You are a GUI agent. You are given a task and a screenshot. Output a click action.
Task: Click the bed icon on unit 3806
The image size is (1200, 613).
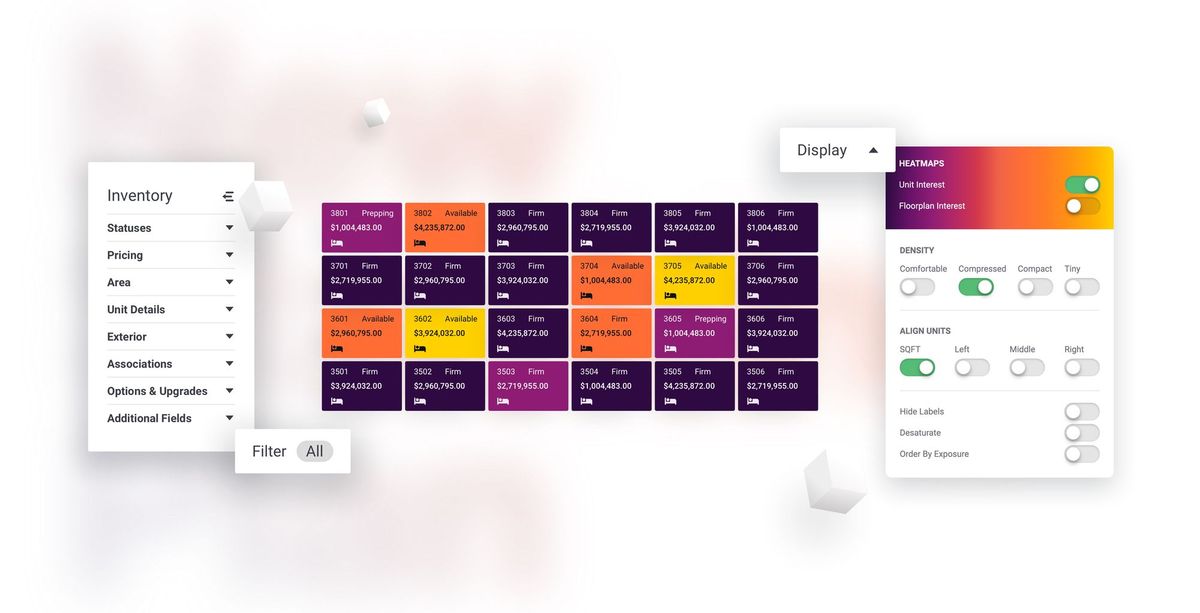pyautogui.click(x=754, y=240)
